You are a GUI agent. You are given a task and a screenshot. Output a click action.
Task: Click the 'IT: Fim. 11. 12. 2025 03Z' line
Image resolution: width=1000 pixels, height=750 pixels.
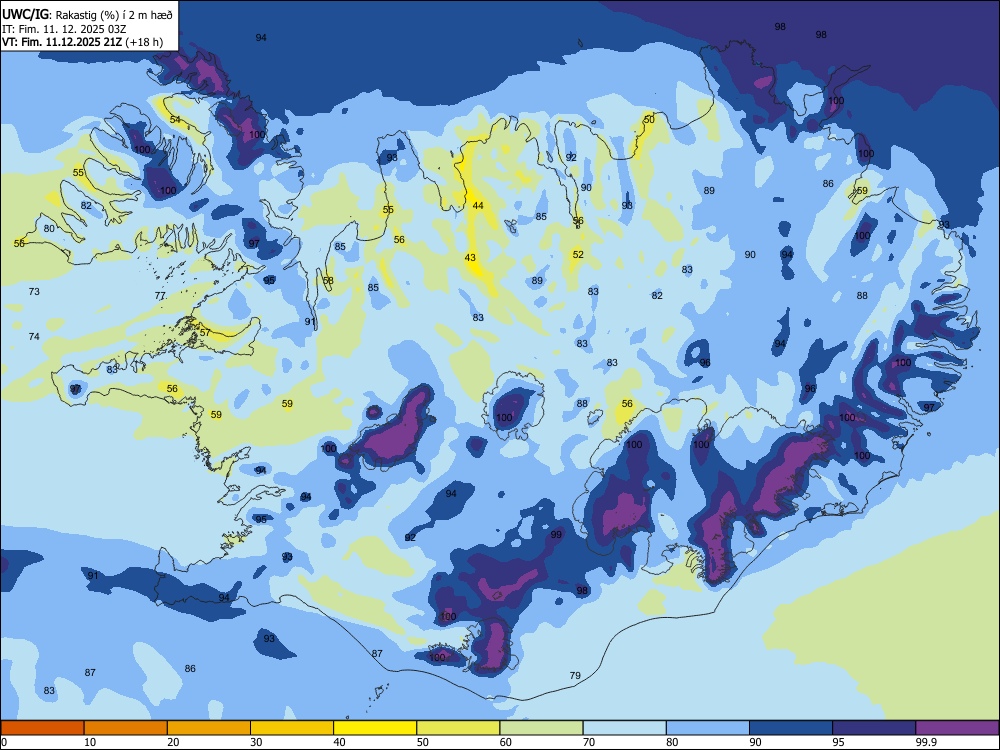[64, 29]
